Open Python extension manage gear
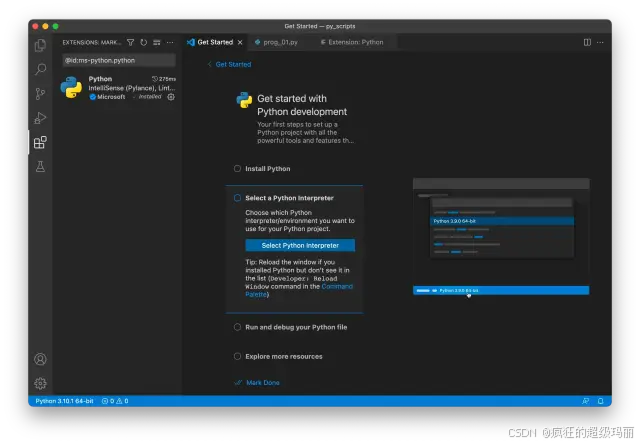The width and height of the screenshot is (640, 444). coord(171,97)
